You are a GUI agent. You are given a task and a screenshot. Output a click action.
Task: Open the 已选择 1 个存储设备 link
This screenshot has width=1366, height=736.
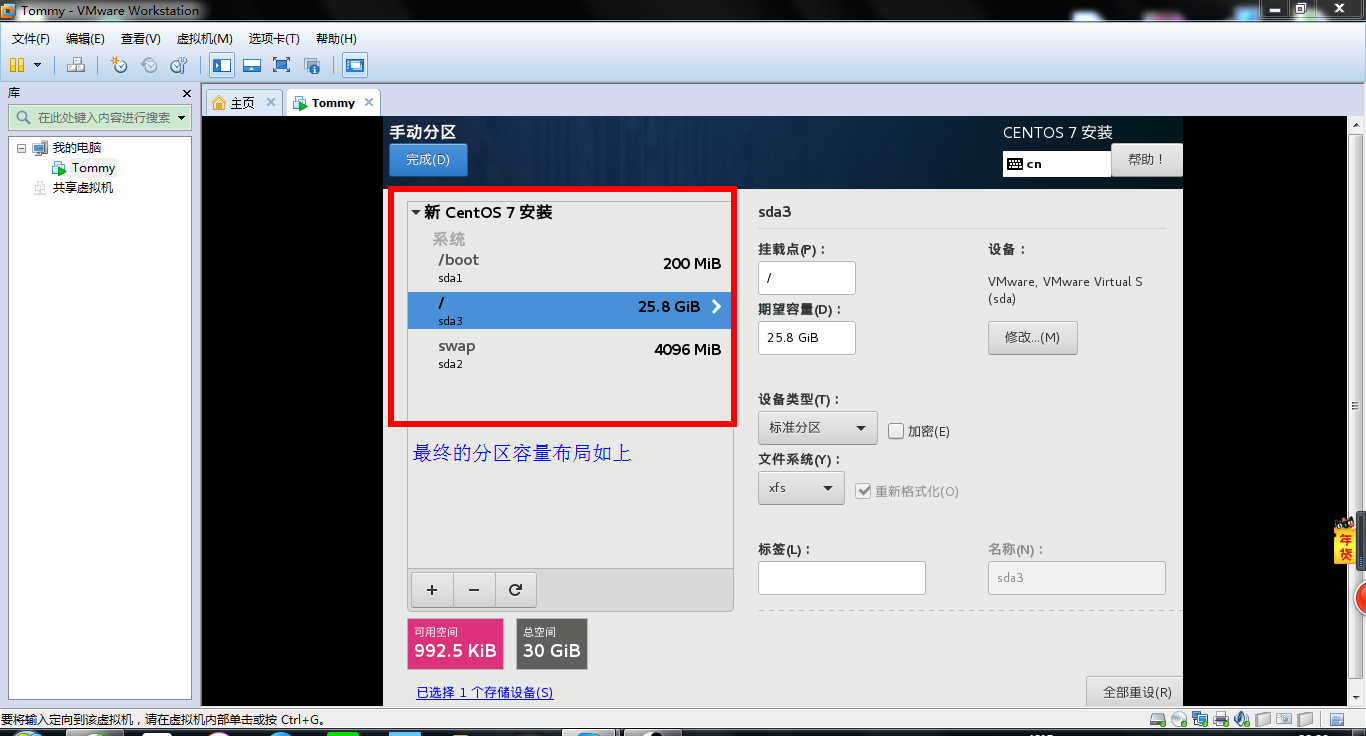(x=485, y=692)
